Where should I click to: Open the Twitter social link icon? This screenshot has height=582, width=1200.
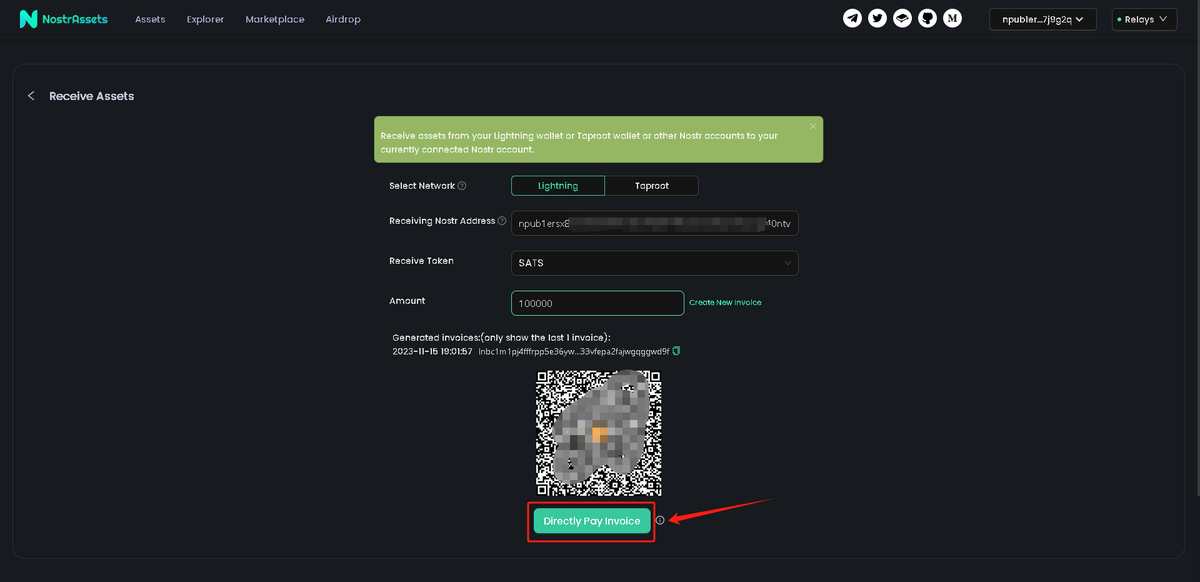click(877, 19)
